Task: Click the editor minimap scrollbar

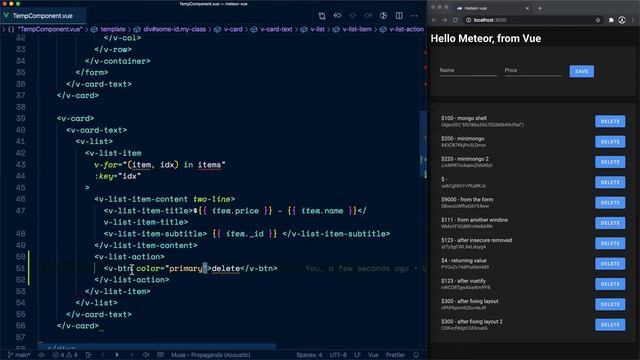Action: (424, 143)
